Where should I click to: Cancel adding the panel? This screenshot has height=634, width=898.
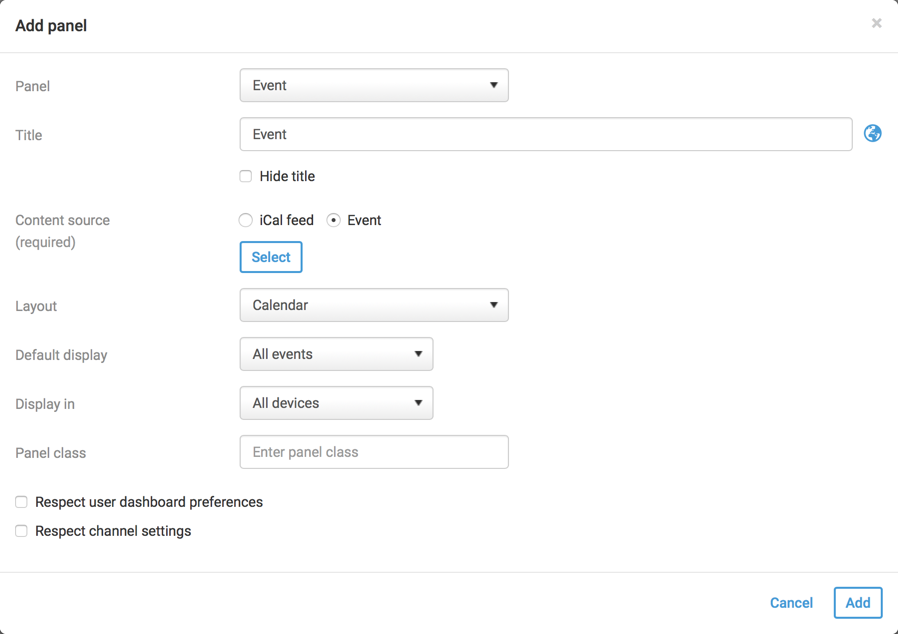coord(791,603)
